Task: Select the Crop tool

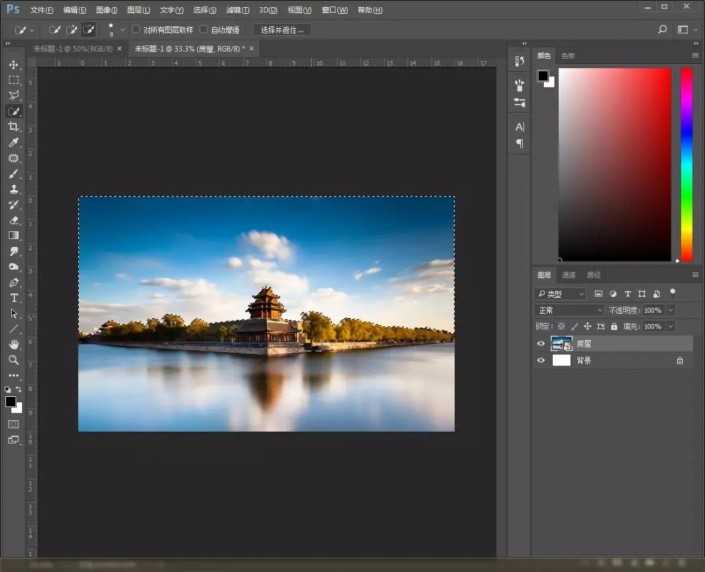Action: pos(14,127)
